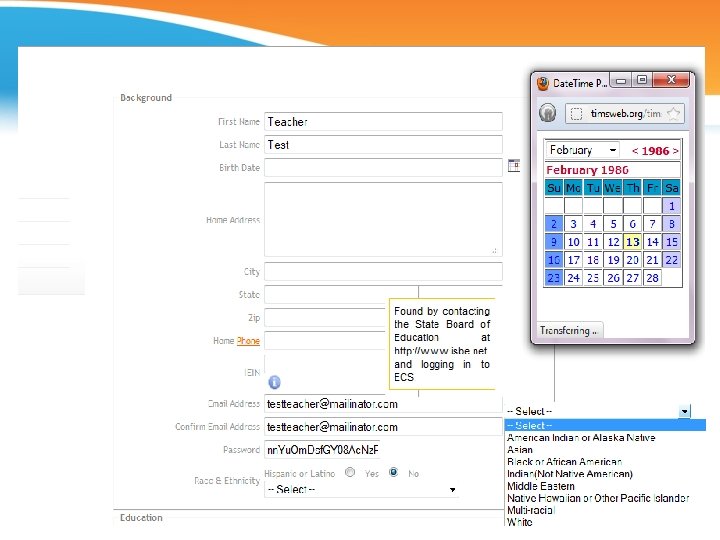The width and height of the screenshot is (720, 540).
Task: Click arrow of the open ethnicity Select combo
Action: [684, 411]
